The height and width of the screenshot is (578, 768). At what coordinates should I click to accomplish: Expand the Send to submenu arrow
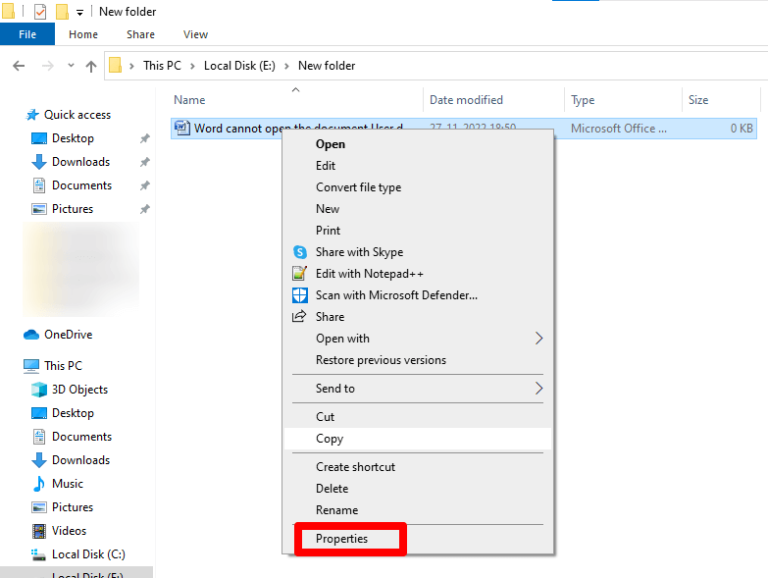539,388
